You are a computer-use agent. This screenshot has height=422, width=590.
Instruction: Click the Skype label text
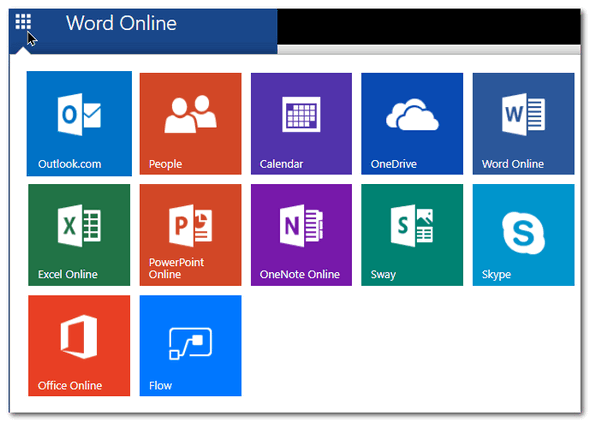click(x=496, y=275)
